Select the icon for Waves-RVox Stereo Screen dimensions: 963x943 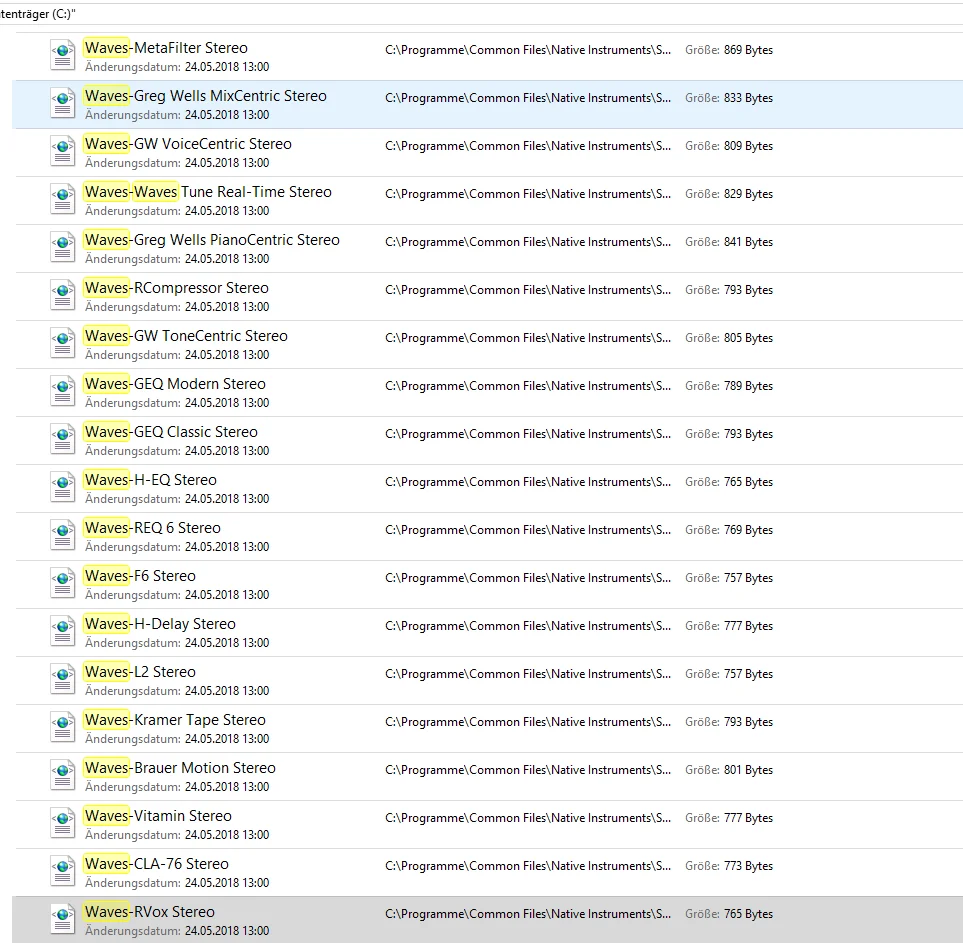pyautogui.click(x=63, y=919)
